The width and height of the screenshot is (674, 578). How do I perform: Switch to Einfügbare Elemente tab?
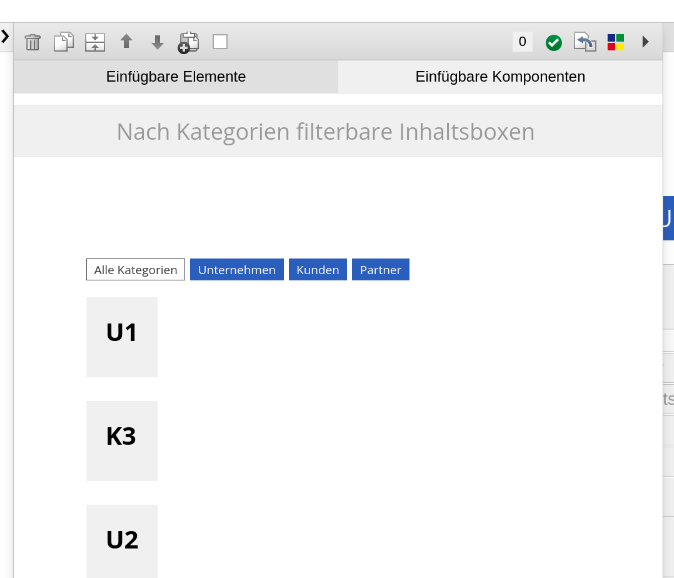(176, 76)
